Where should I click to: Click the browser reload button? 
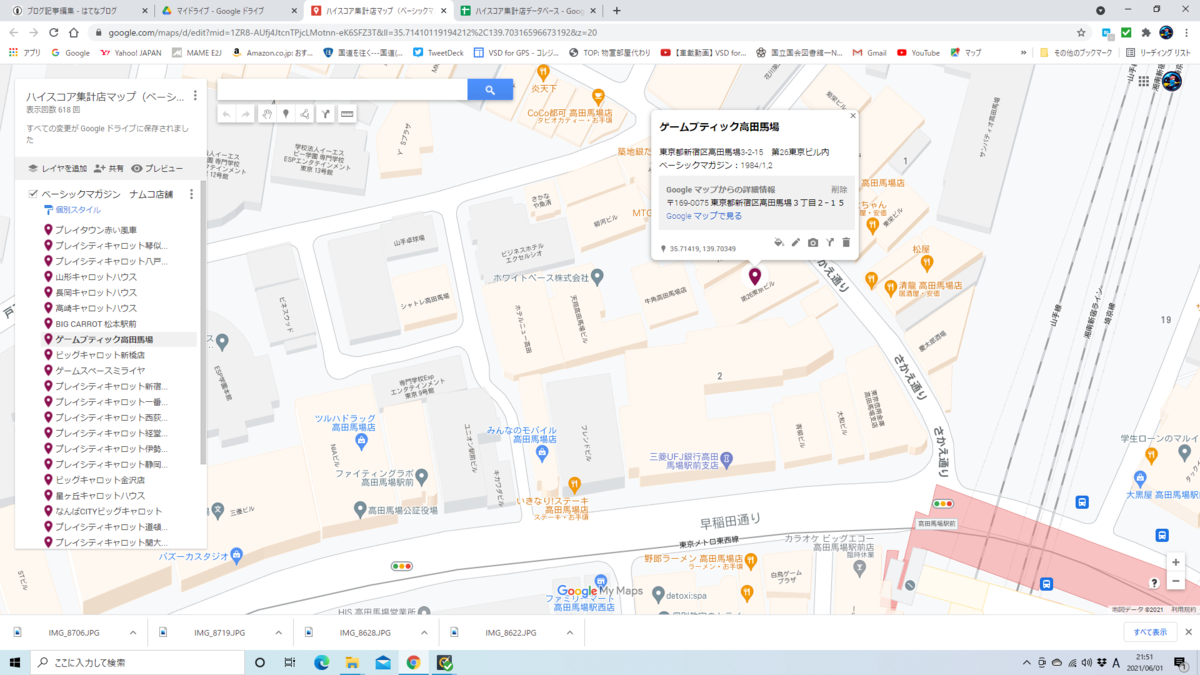click(x=54, y=32)
